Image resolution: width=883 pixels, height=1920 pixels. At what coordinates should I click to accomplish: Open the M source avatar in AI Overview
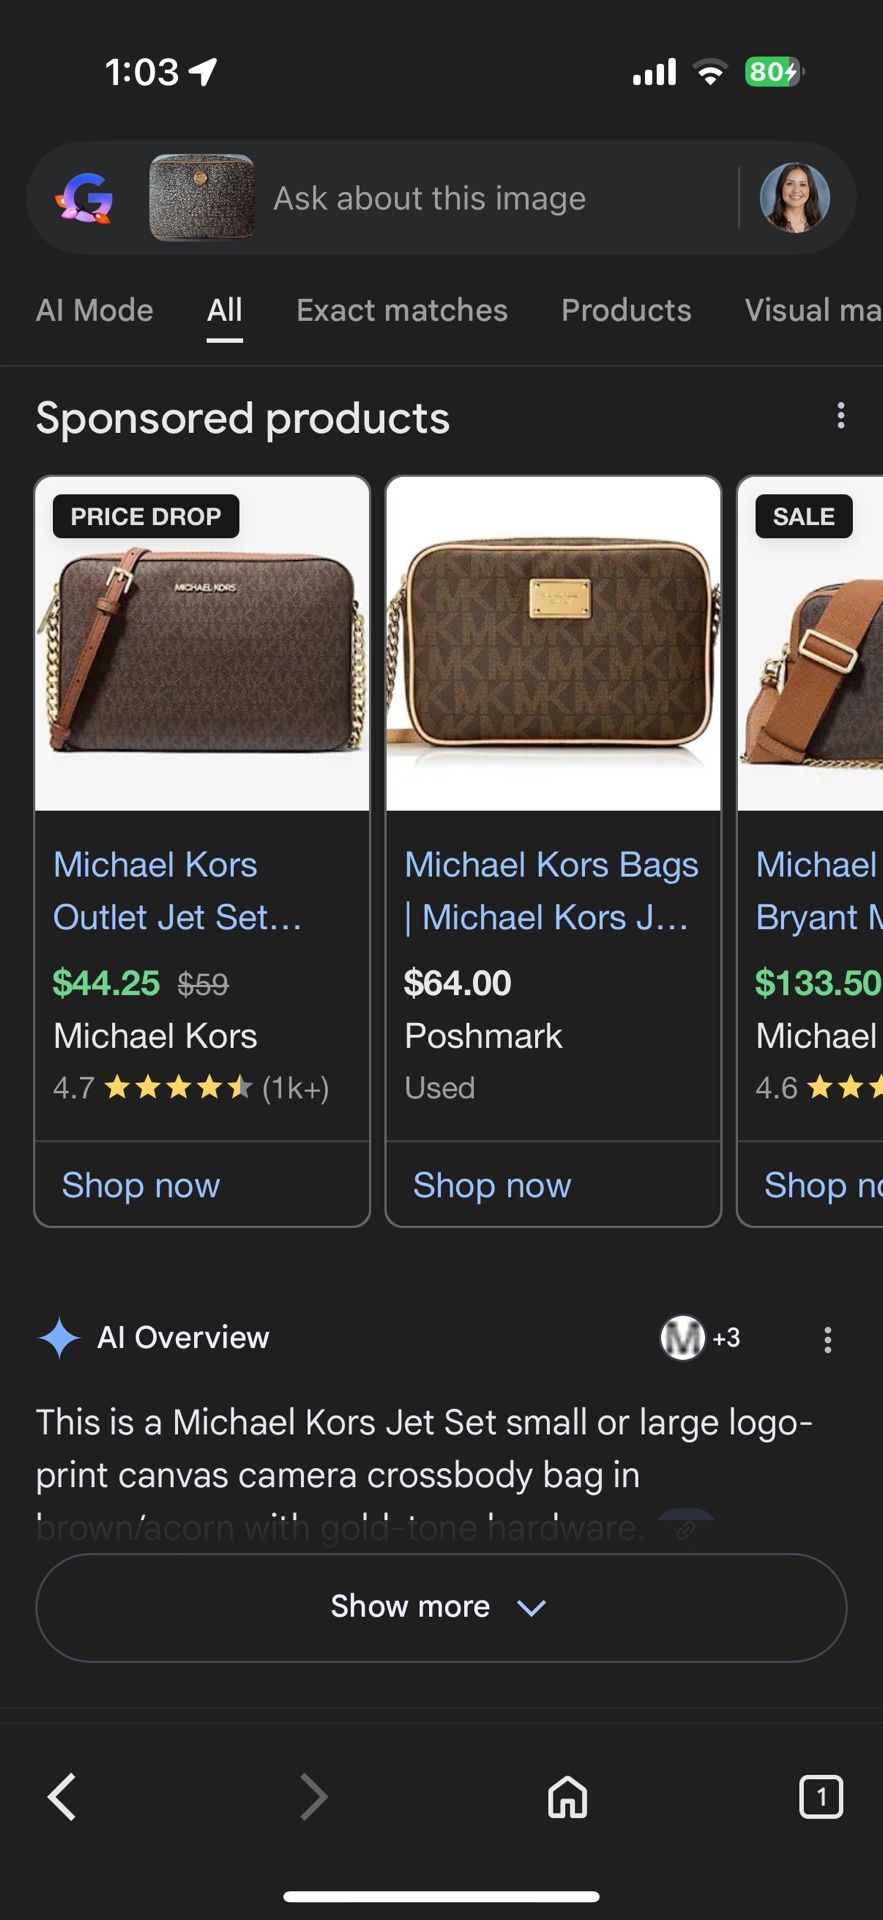pyautogui.click(x=681, y=1337)
